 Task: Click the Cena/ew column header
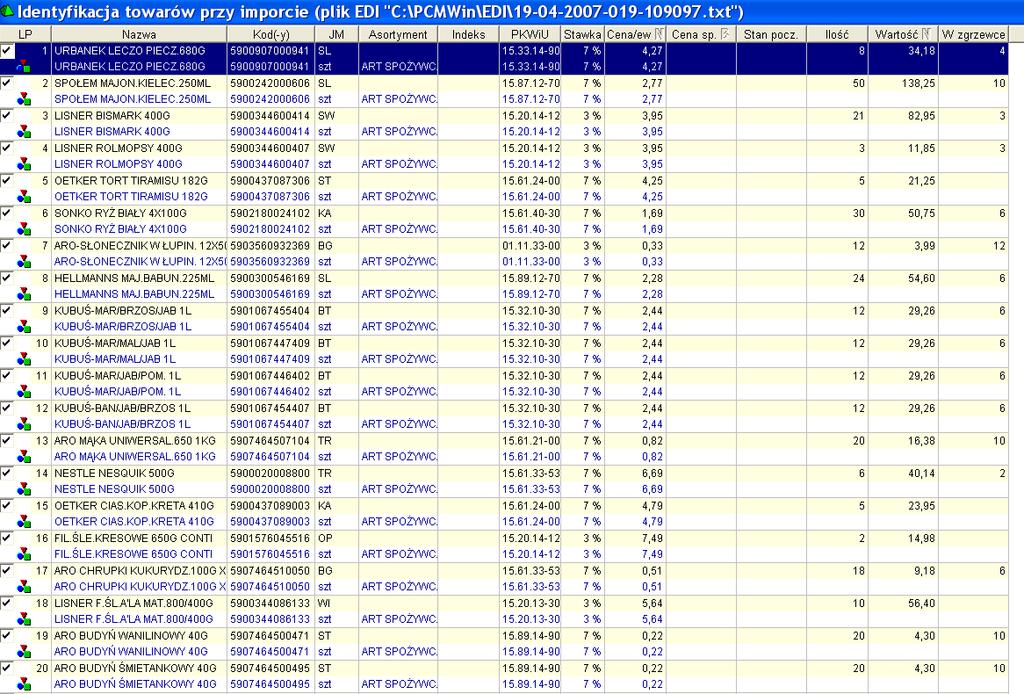click(635, 35)
